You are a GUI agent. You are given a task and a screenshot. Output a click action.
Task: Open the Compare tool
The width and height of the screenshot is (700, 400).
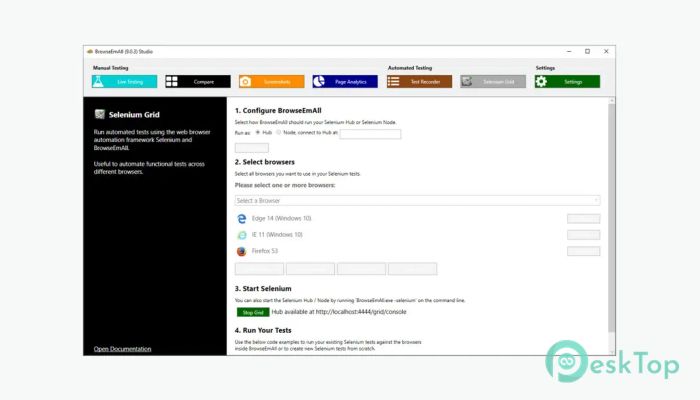pyautogui.click(x=198, y=82)
